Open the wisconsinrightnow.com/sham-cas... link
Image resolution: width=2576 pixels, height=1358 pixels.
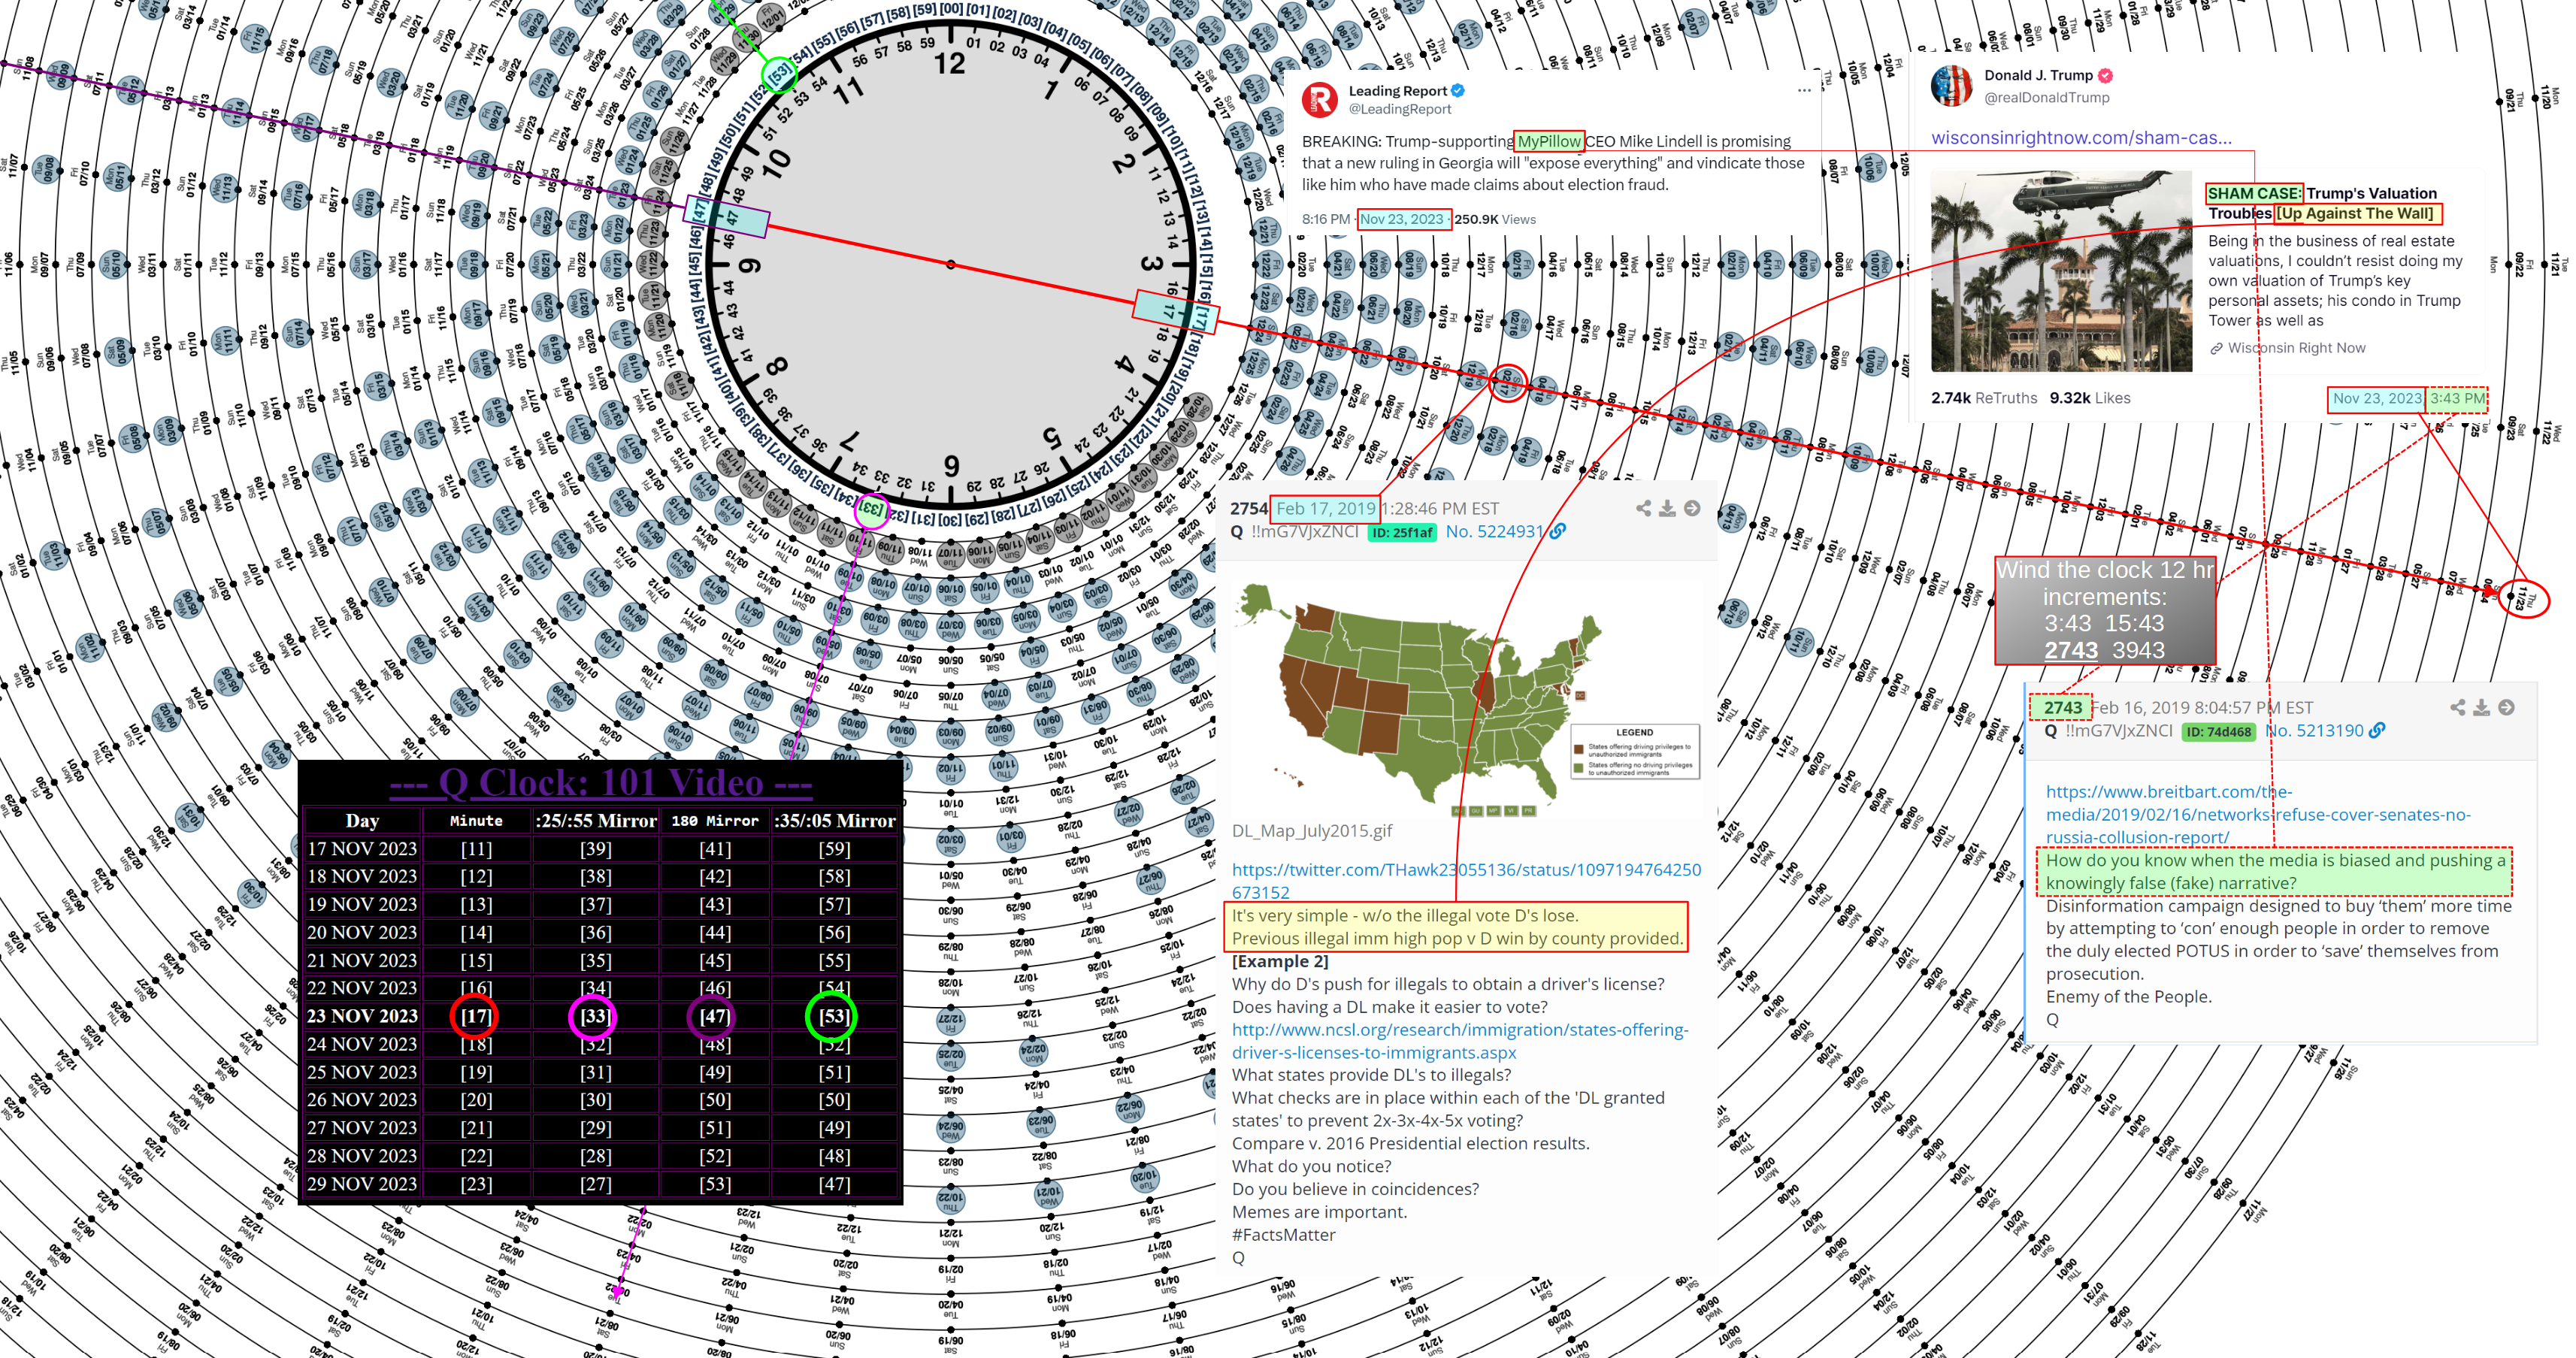click(2080, 137)
